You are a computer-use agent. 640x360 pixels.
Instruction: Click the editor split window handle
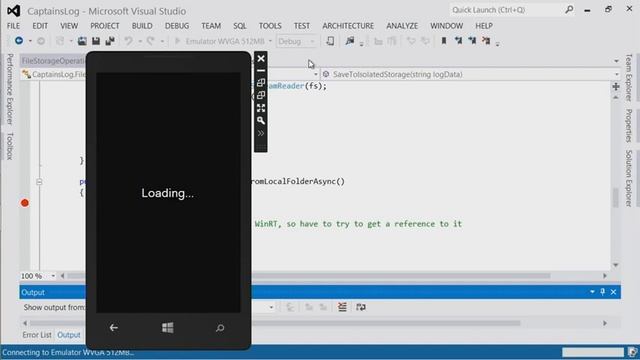[616, 87]
